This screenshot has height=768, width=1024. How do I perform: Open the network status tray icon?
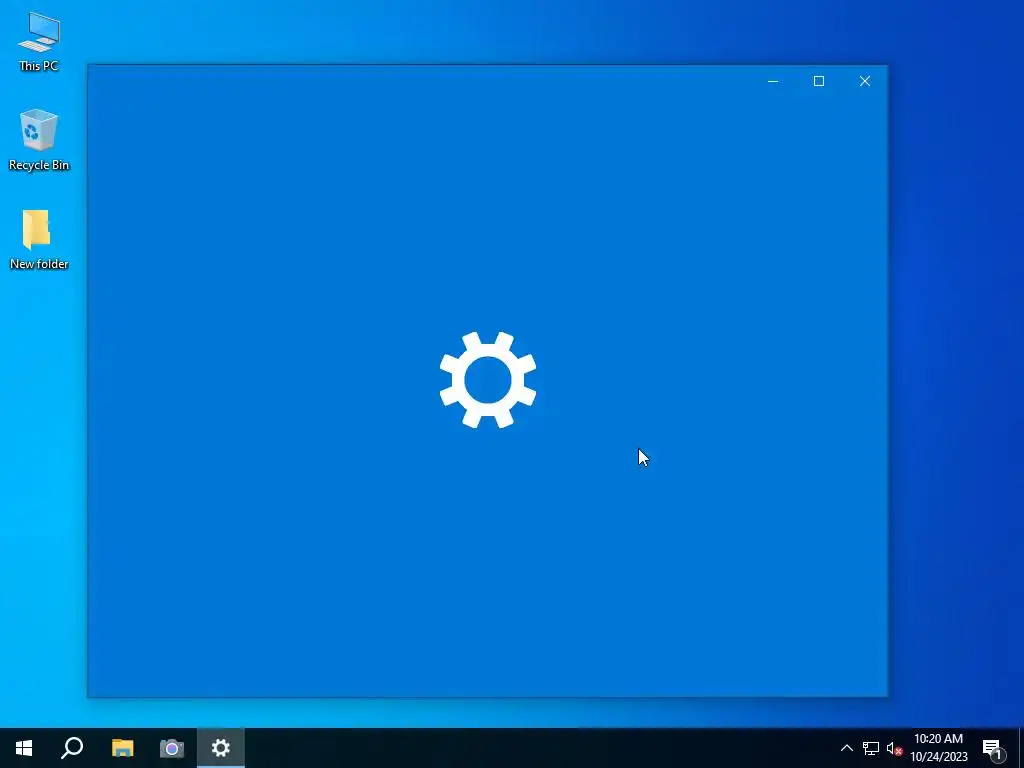pyautogui.click(x=871, y=748)
